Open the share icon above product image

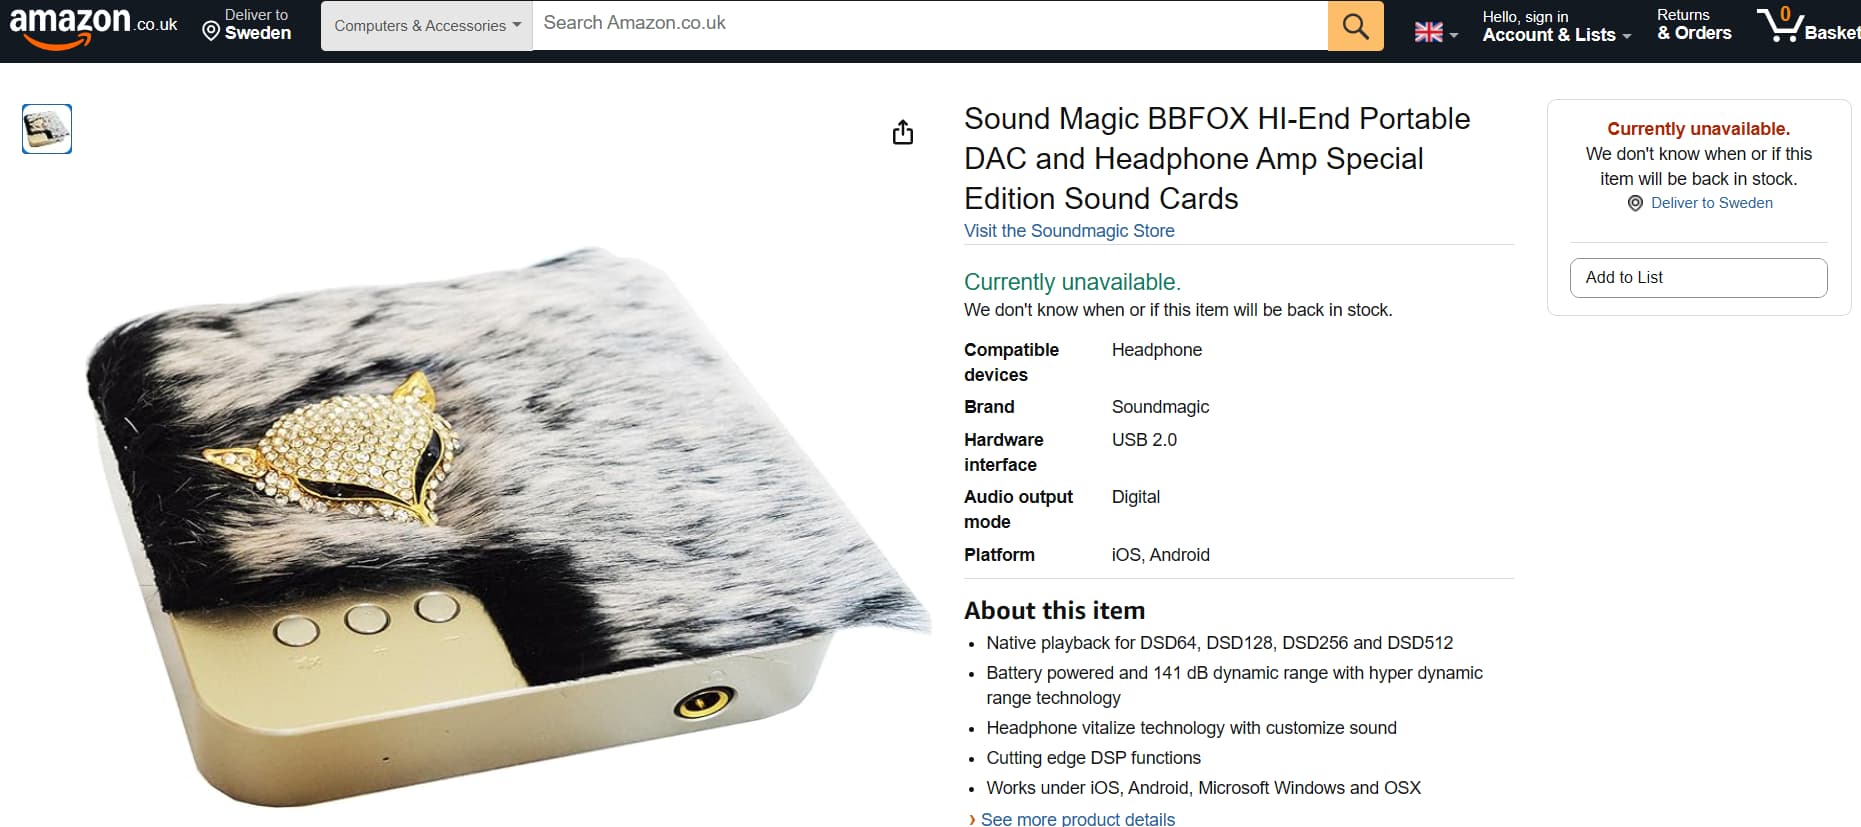pyautogui.click(x=903, y=132)
